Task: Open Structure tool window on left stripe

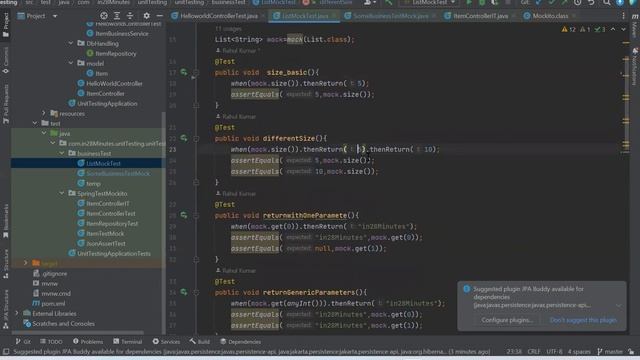Action: [x=5, y=265]
